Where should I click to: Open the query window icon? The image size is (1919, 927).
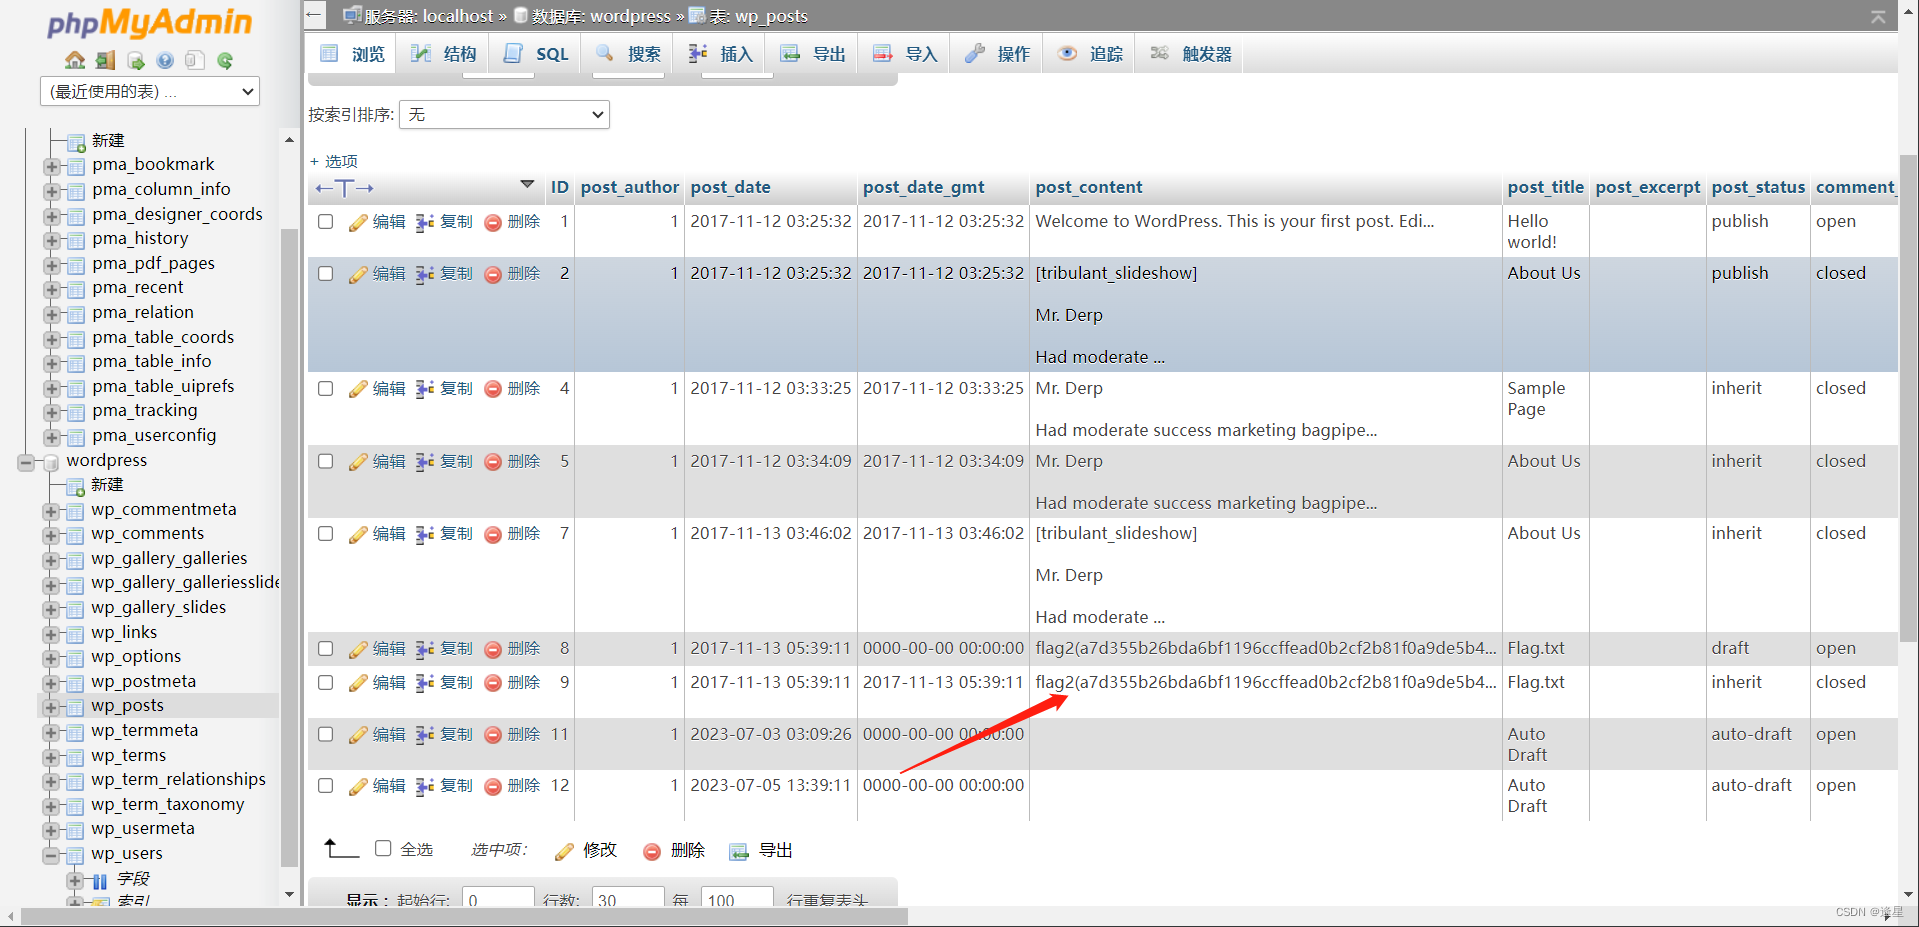click(135, 60)
